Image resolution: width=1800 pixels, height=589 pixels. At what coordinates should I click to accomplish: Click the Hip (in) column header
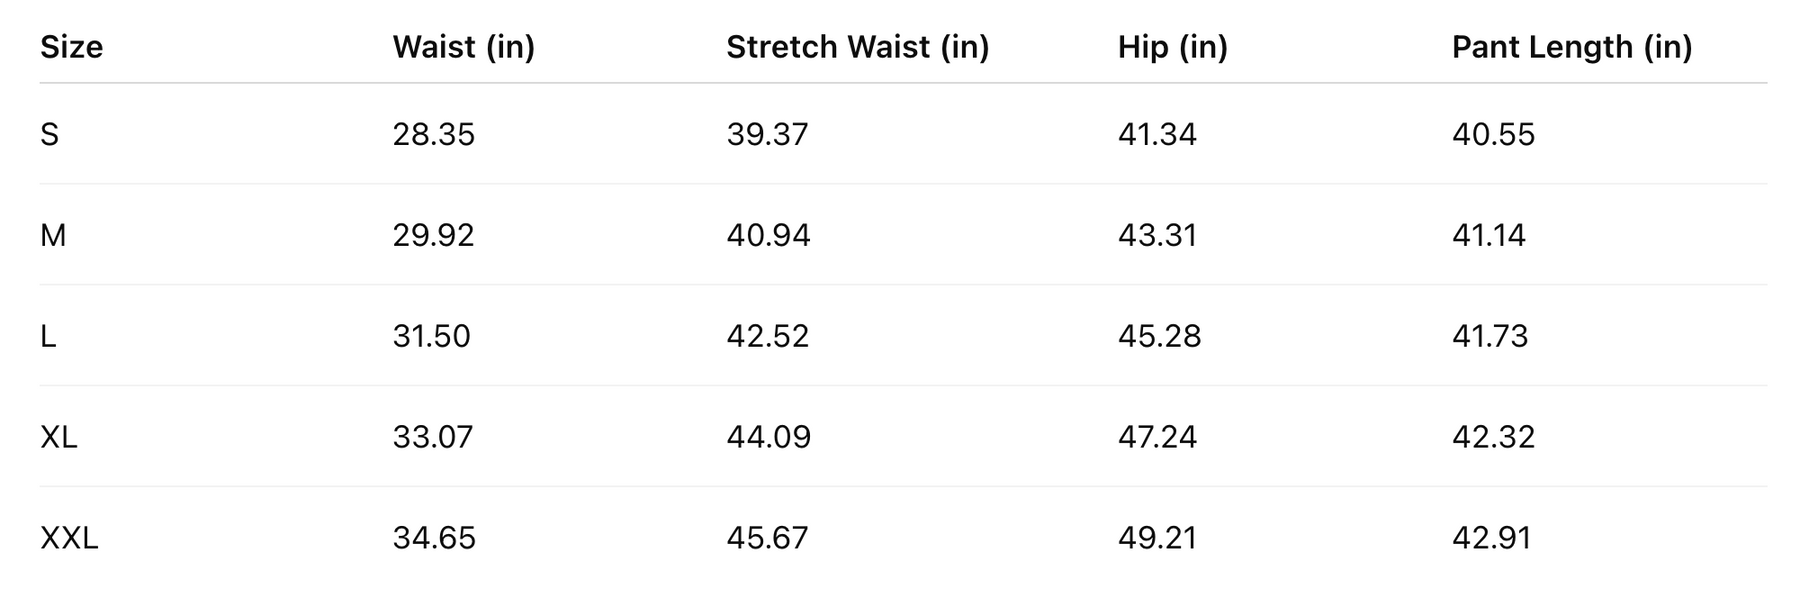(x=1172, y=47)
